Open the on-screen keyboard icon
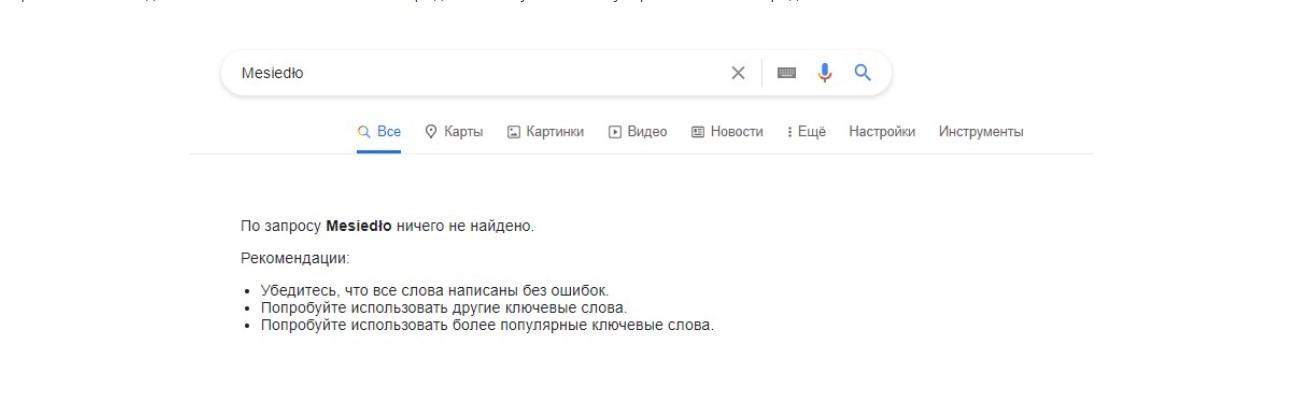 (787, 73)
